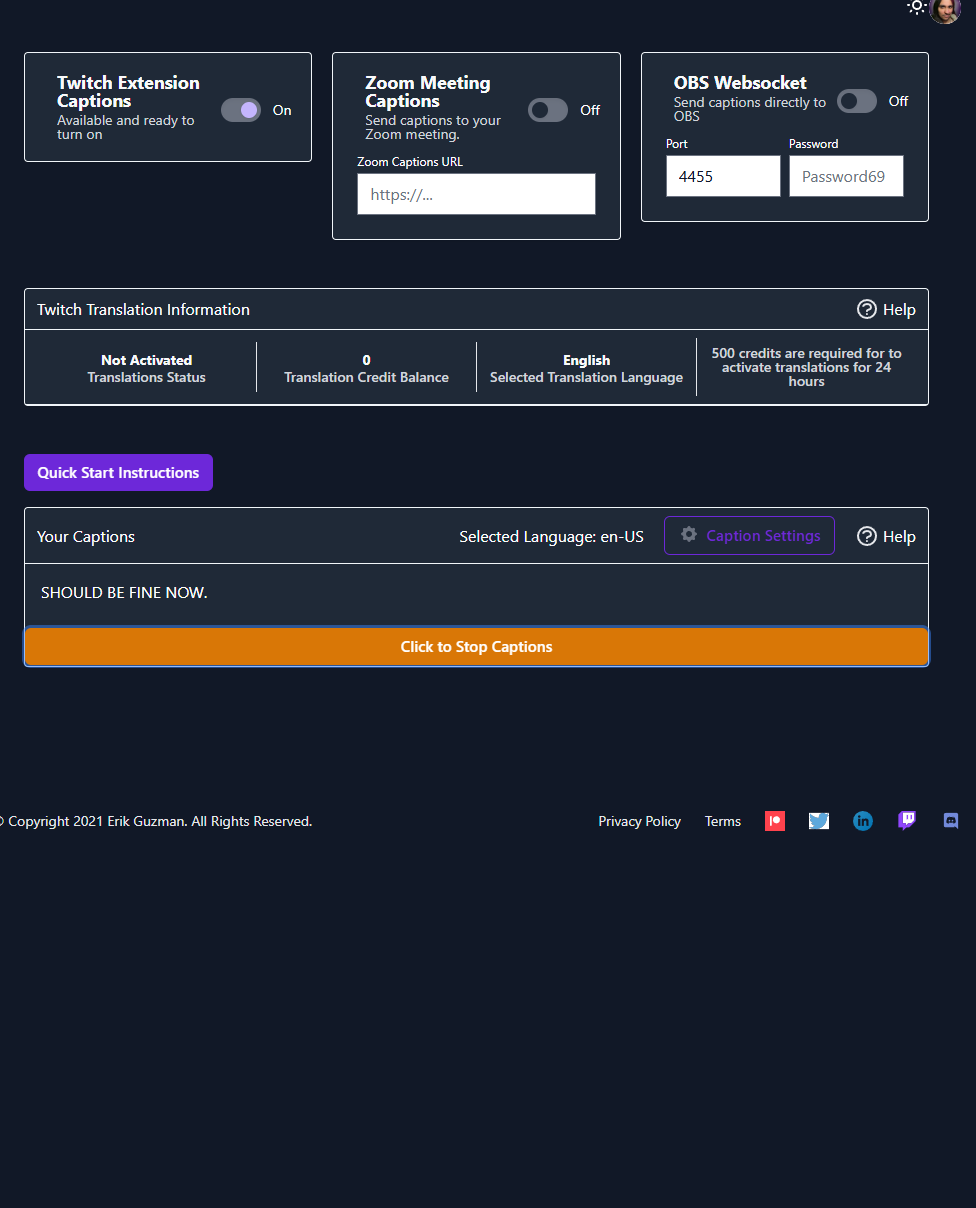
Task: Open the Privacy Policy link
Action: 639,821
